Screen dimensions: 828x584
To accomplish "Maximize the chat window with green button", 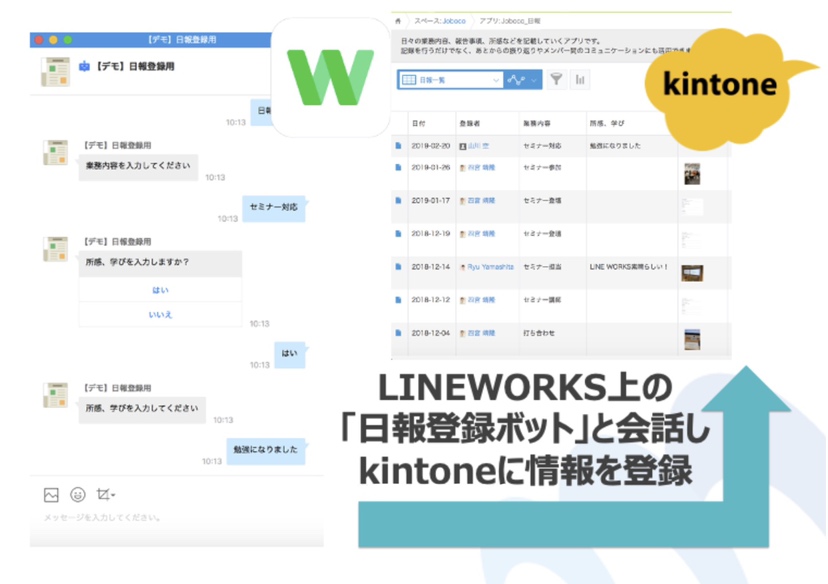I will [68, 40].
